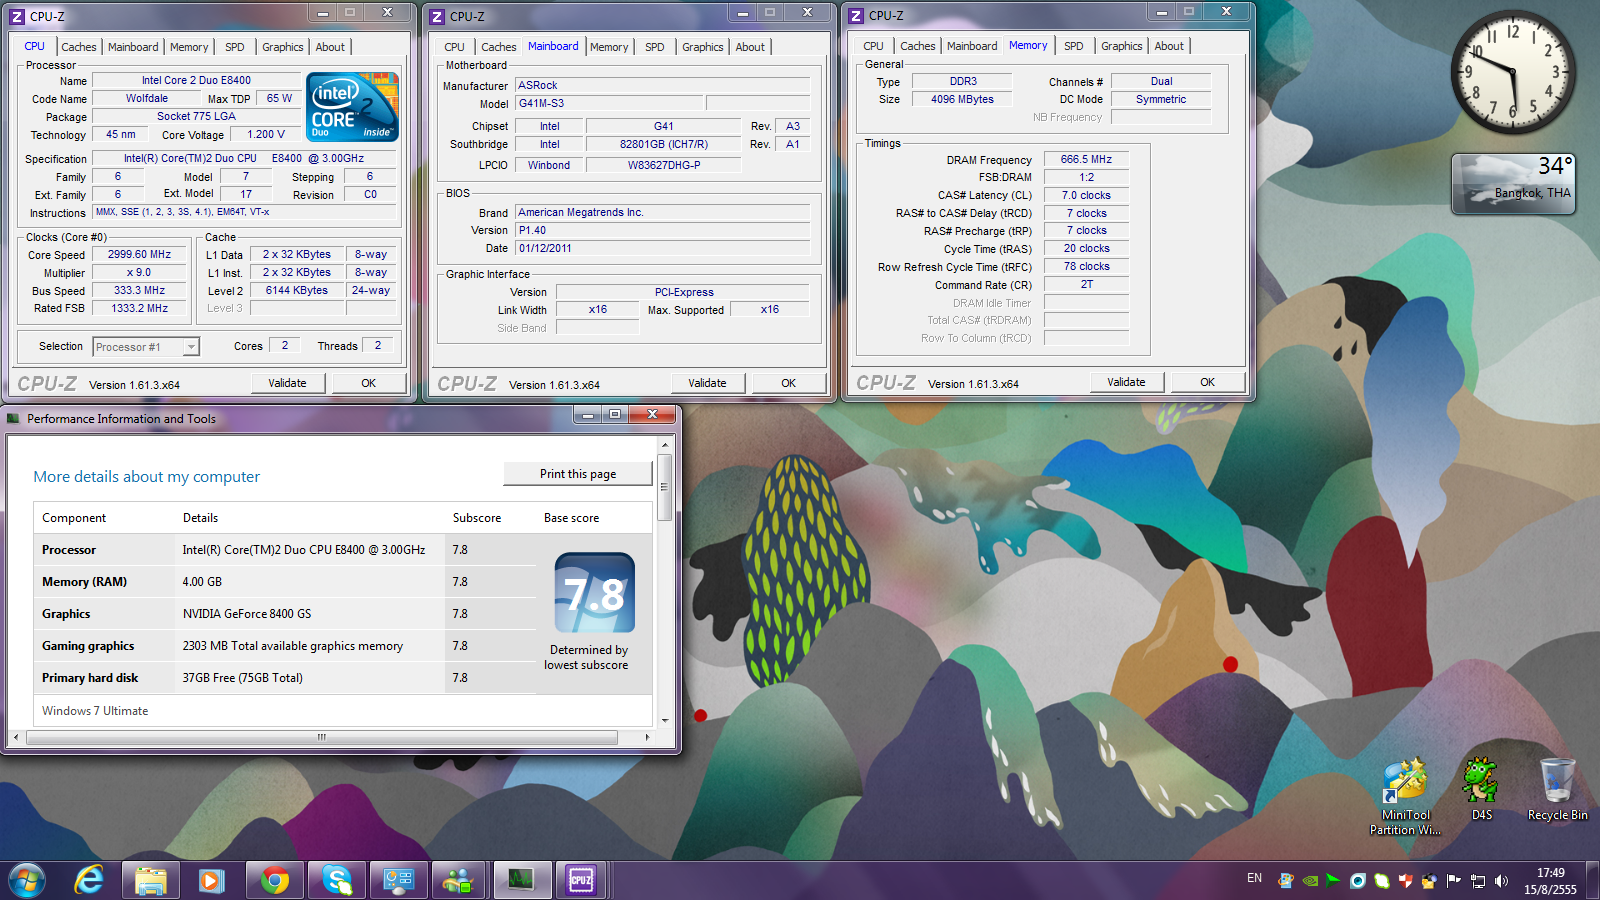Open Google Chrome from the taskbar

click(x=275, y=880)
